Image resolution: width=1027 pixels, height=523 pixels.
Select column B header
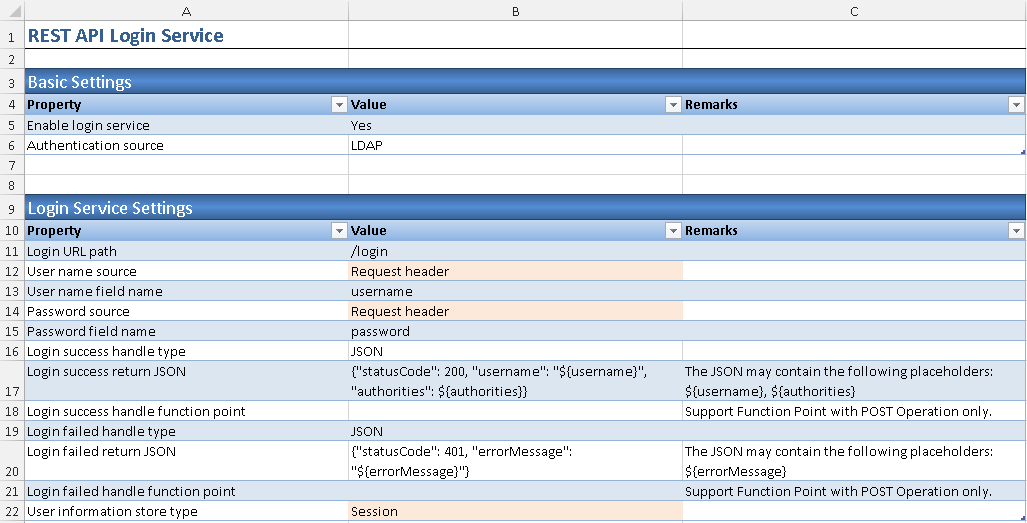[515, 11]
